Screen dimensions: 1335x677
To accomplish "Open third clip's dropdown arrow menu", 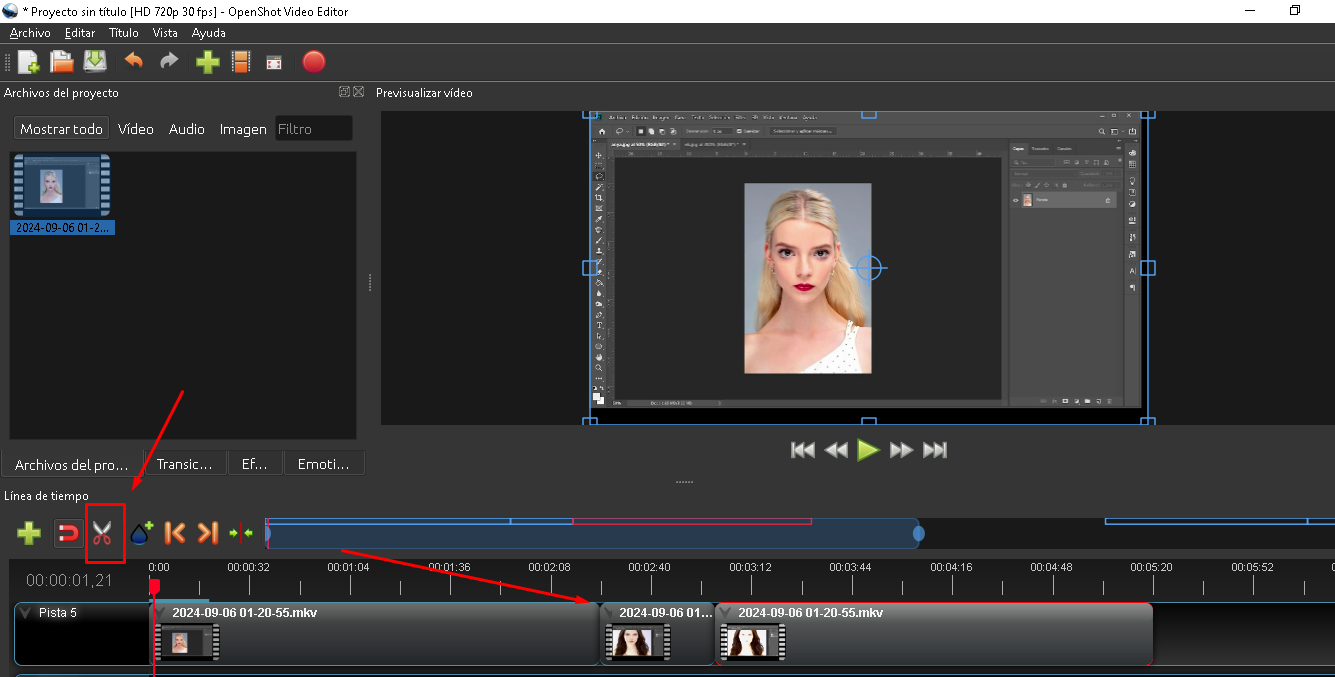I will [727, 613].
